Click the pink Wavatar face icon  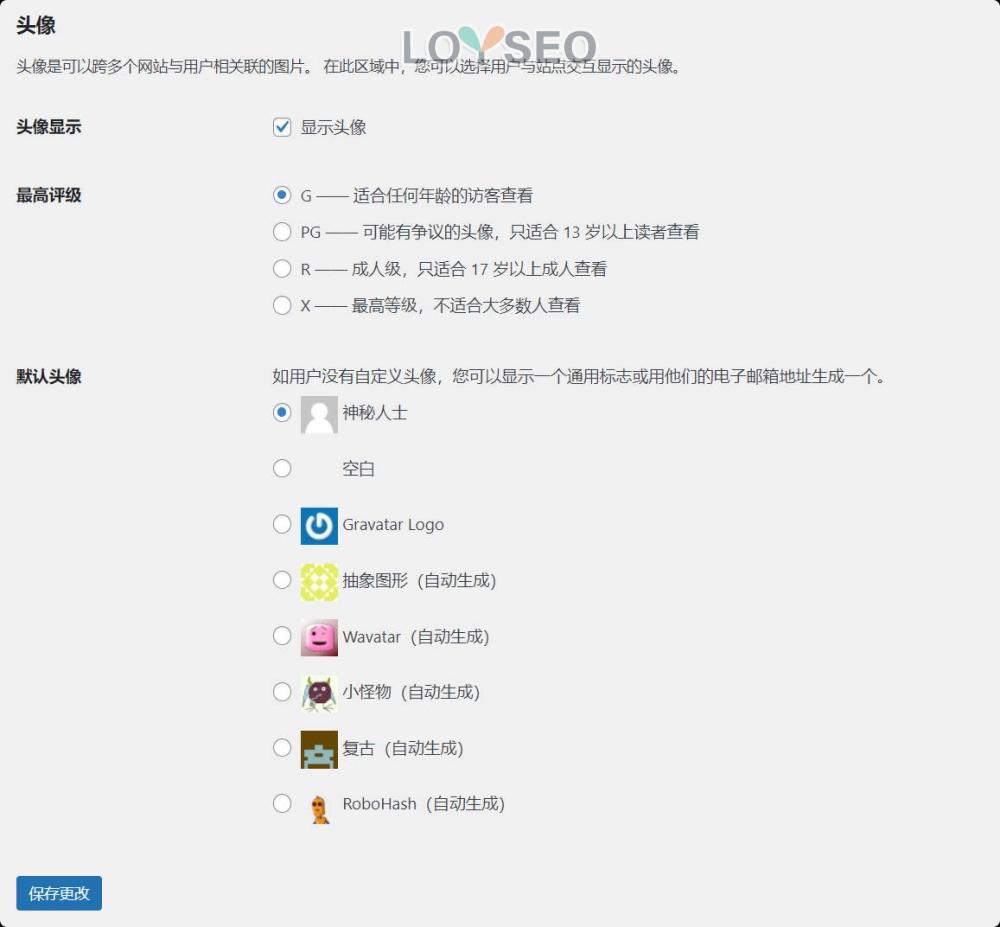pos(317,636)
